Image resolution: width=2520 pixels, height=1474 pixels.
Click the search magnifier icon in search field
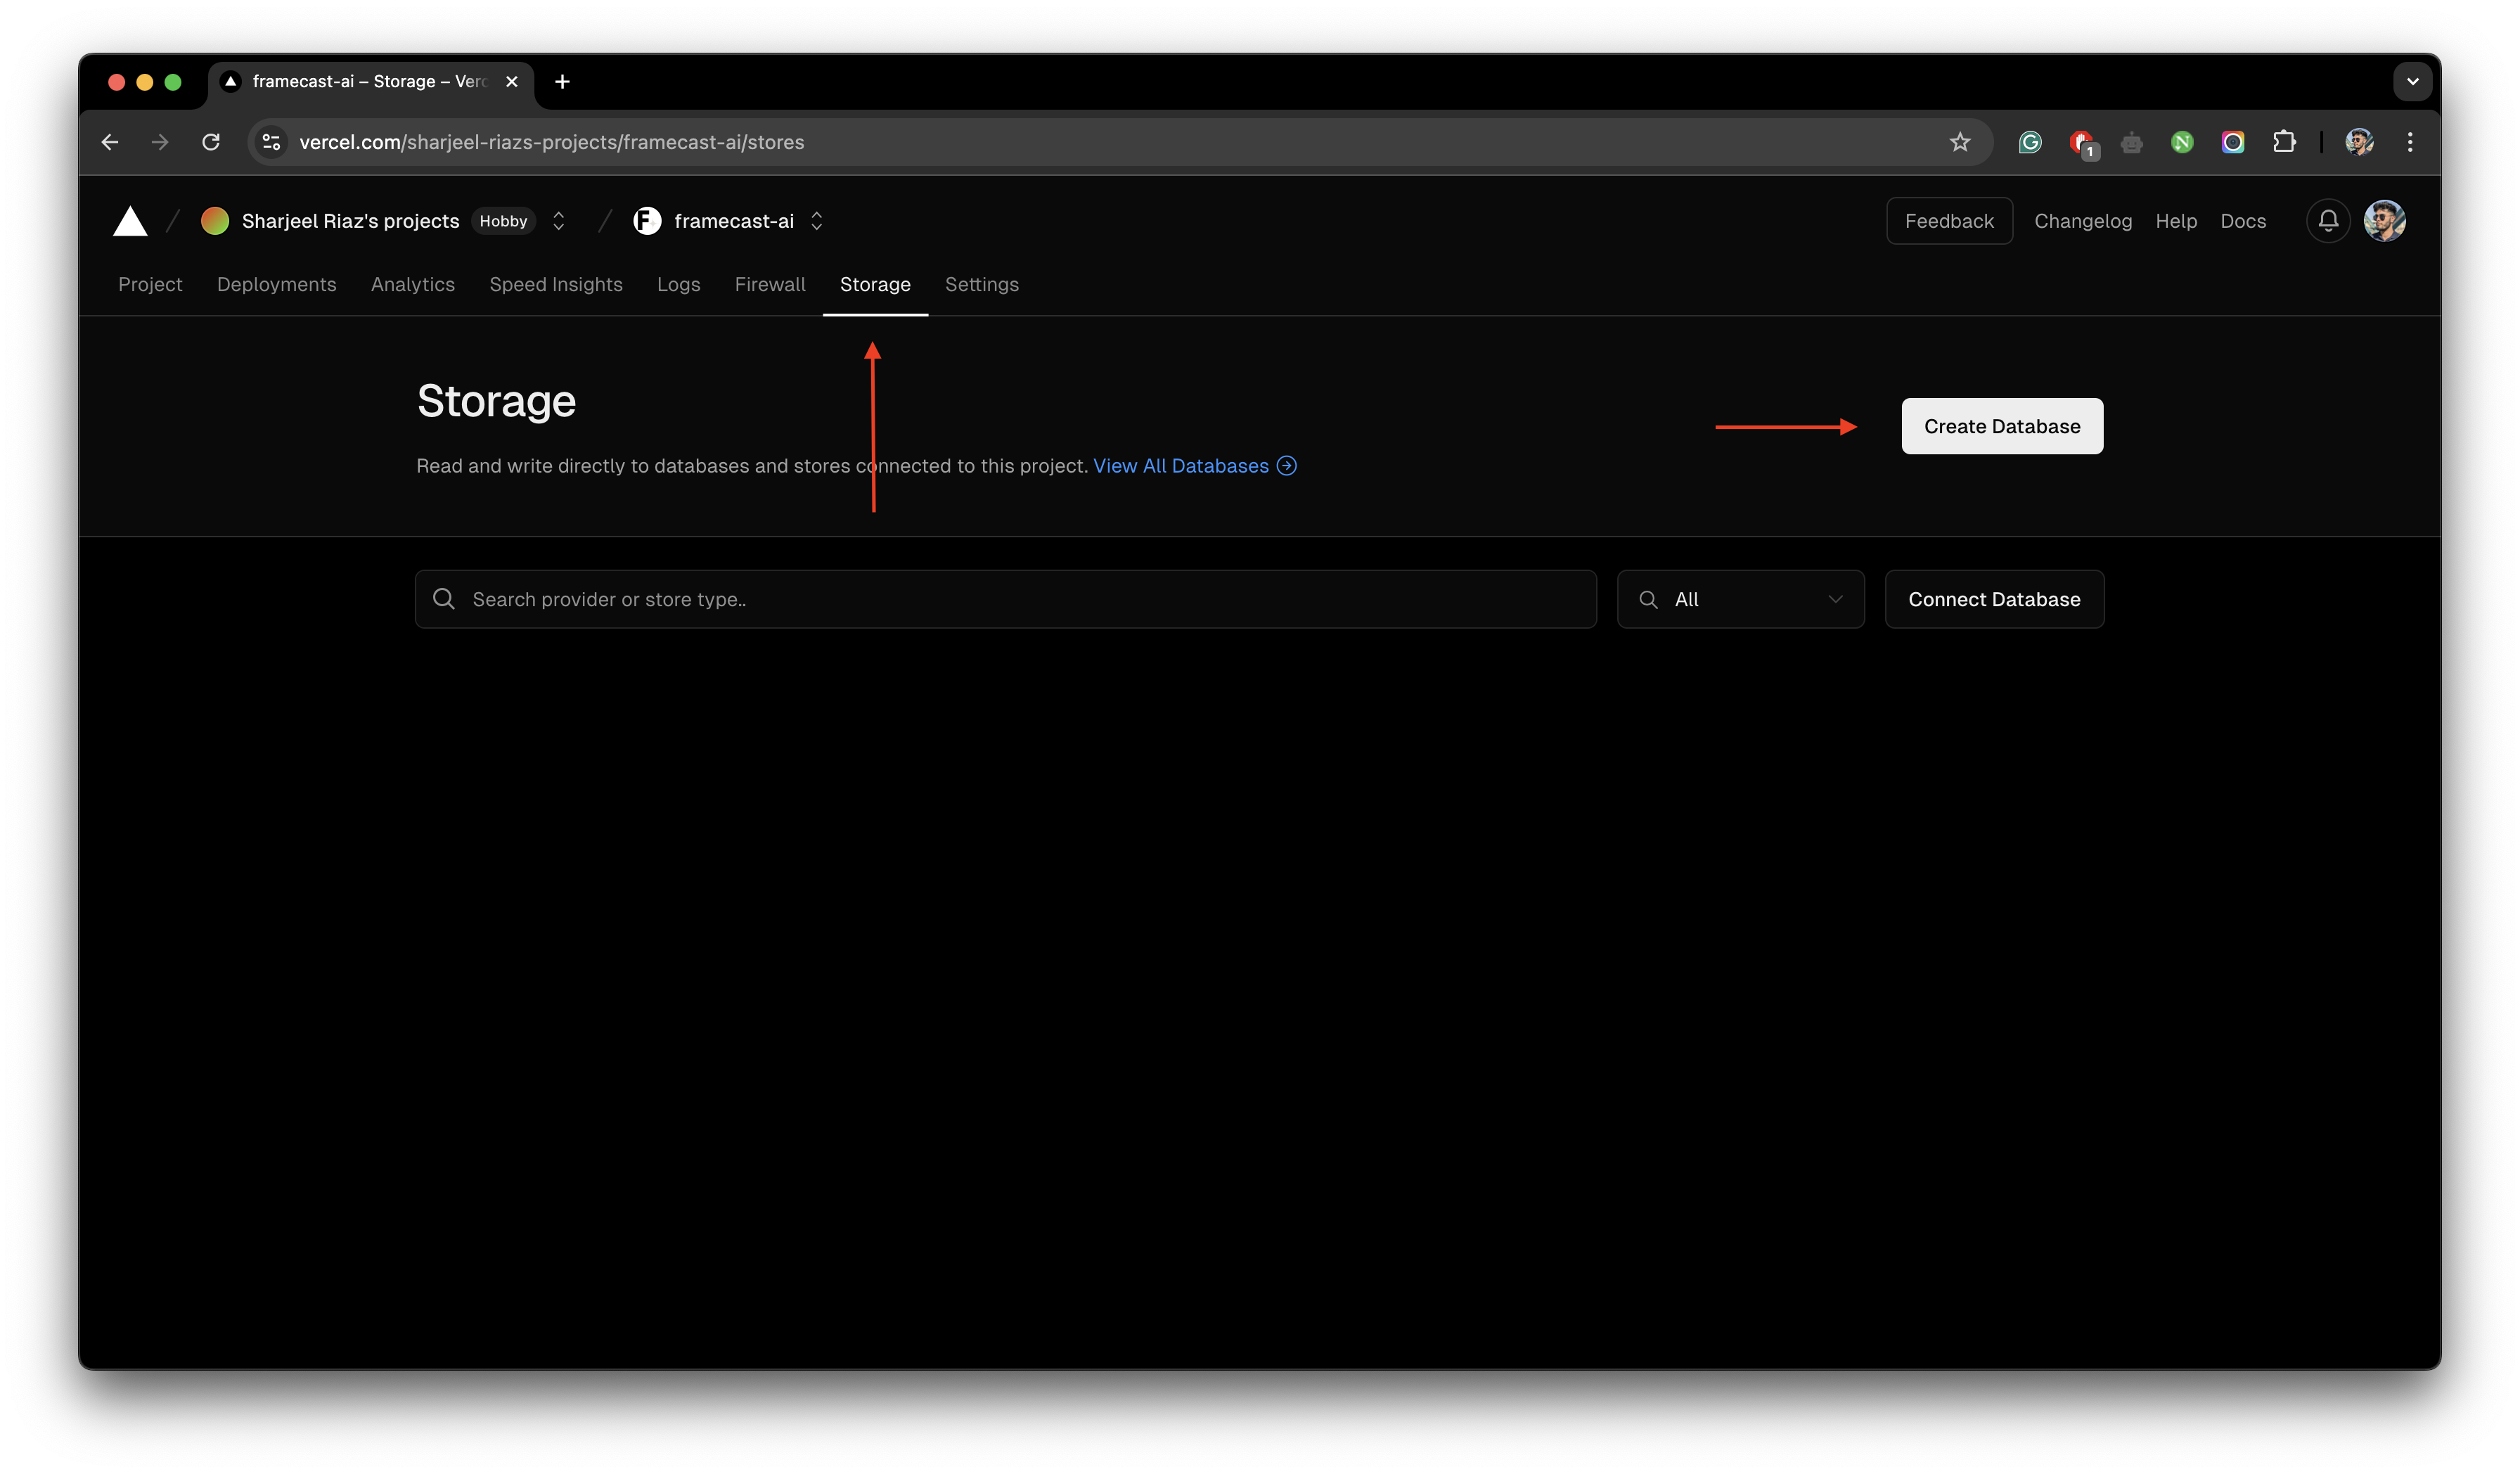(x=444, y=599)
